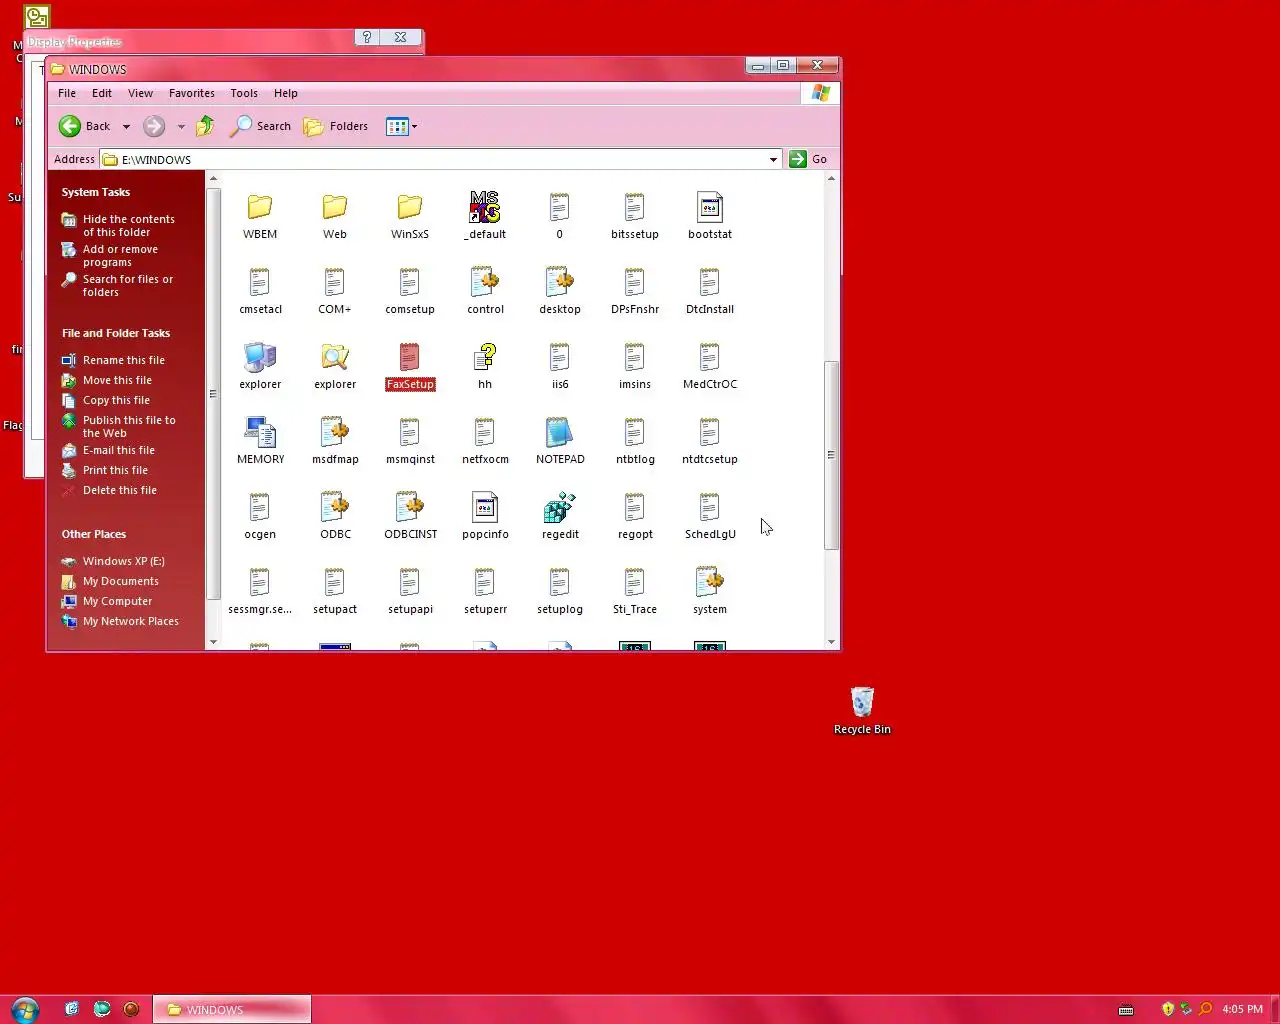Click Move this file task
This screenshot has height=1024, width=1280.
pyautogui.click(x=117, y=380)
